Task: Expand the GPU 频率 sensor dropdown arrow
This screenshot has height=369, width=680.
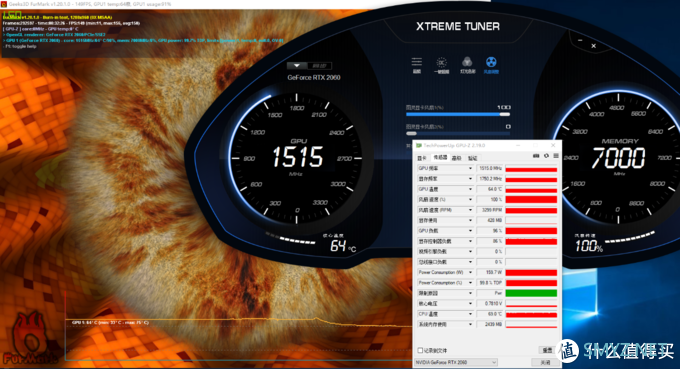Action: coord(470,168)
